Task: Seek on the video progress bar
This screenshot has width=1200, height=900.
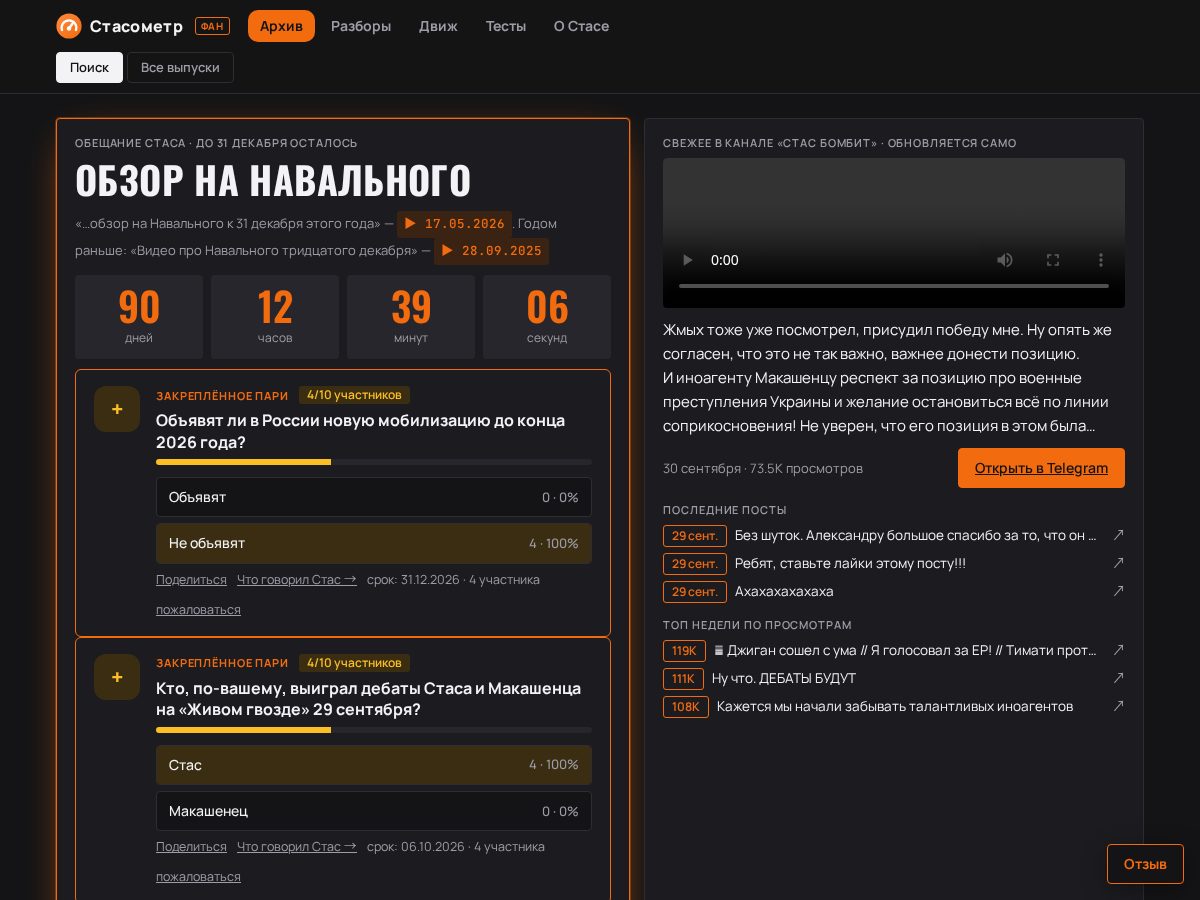Action: point(894,286)
